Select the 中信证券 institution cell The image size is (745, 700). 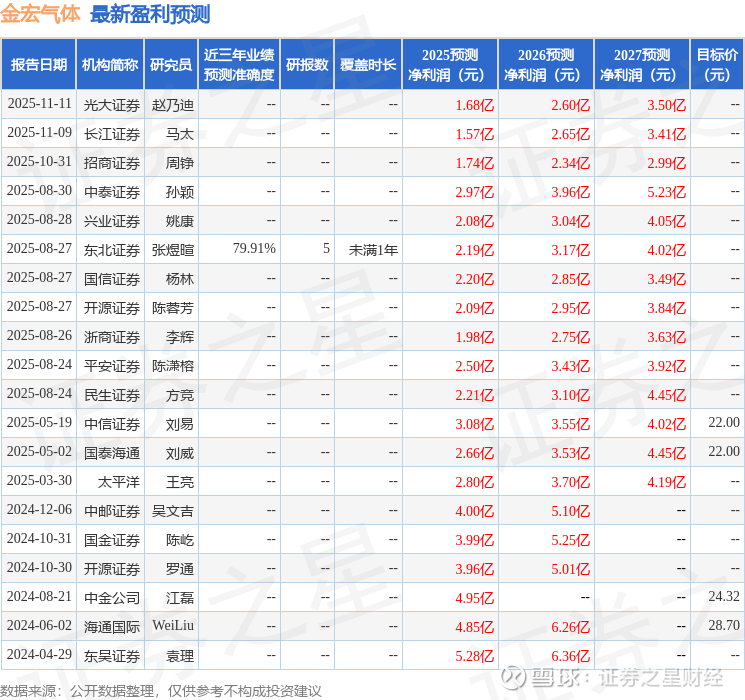112,424
